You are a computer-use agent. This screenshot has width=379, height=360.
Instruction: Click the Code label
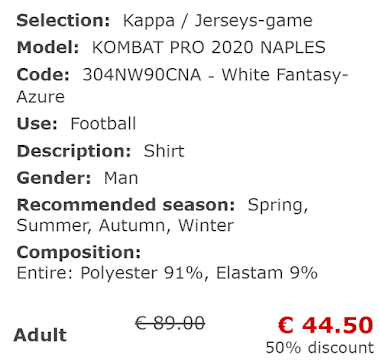pos(43,75)
